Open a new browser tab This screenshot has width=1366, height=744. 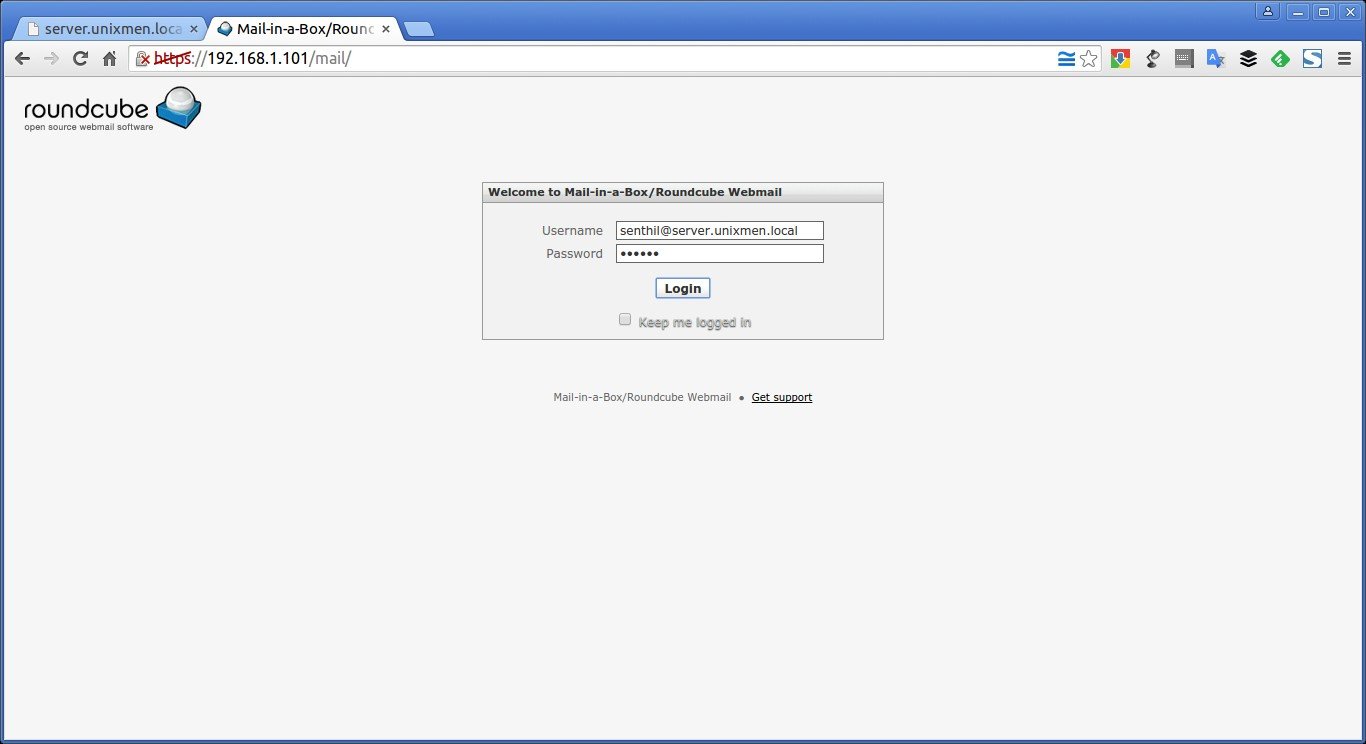[418, 30]
